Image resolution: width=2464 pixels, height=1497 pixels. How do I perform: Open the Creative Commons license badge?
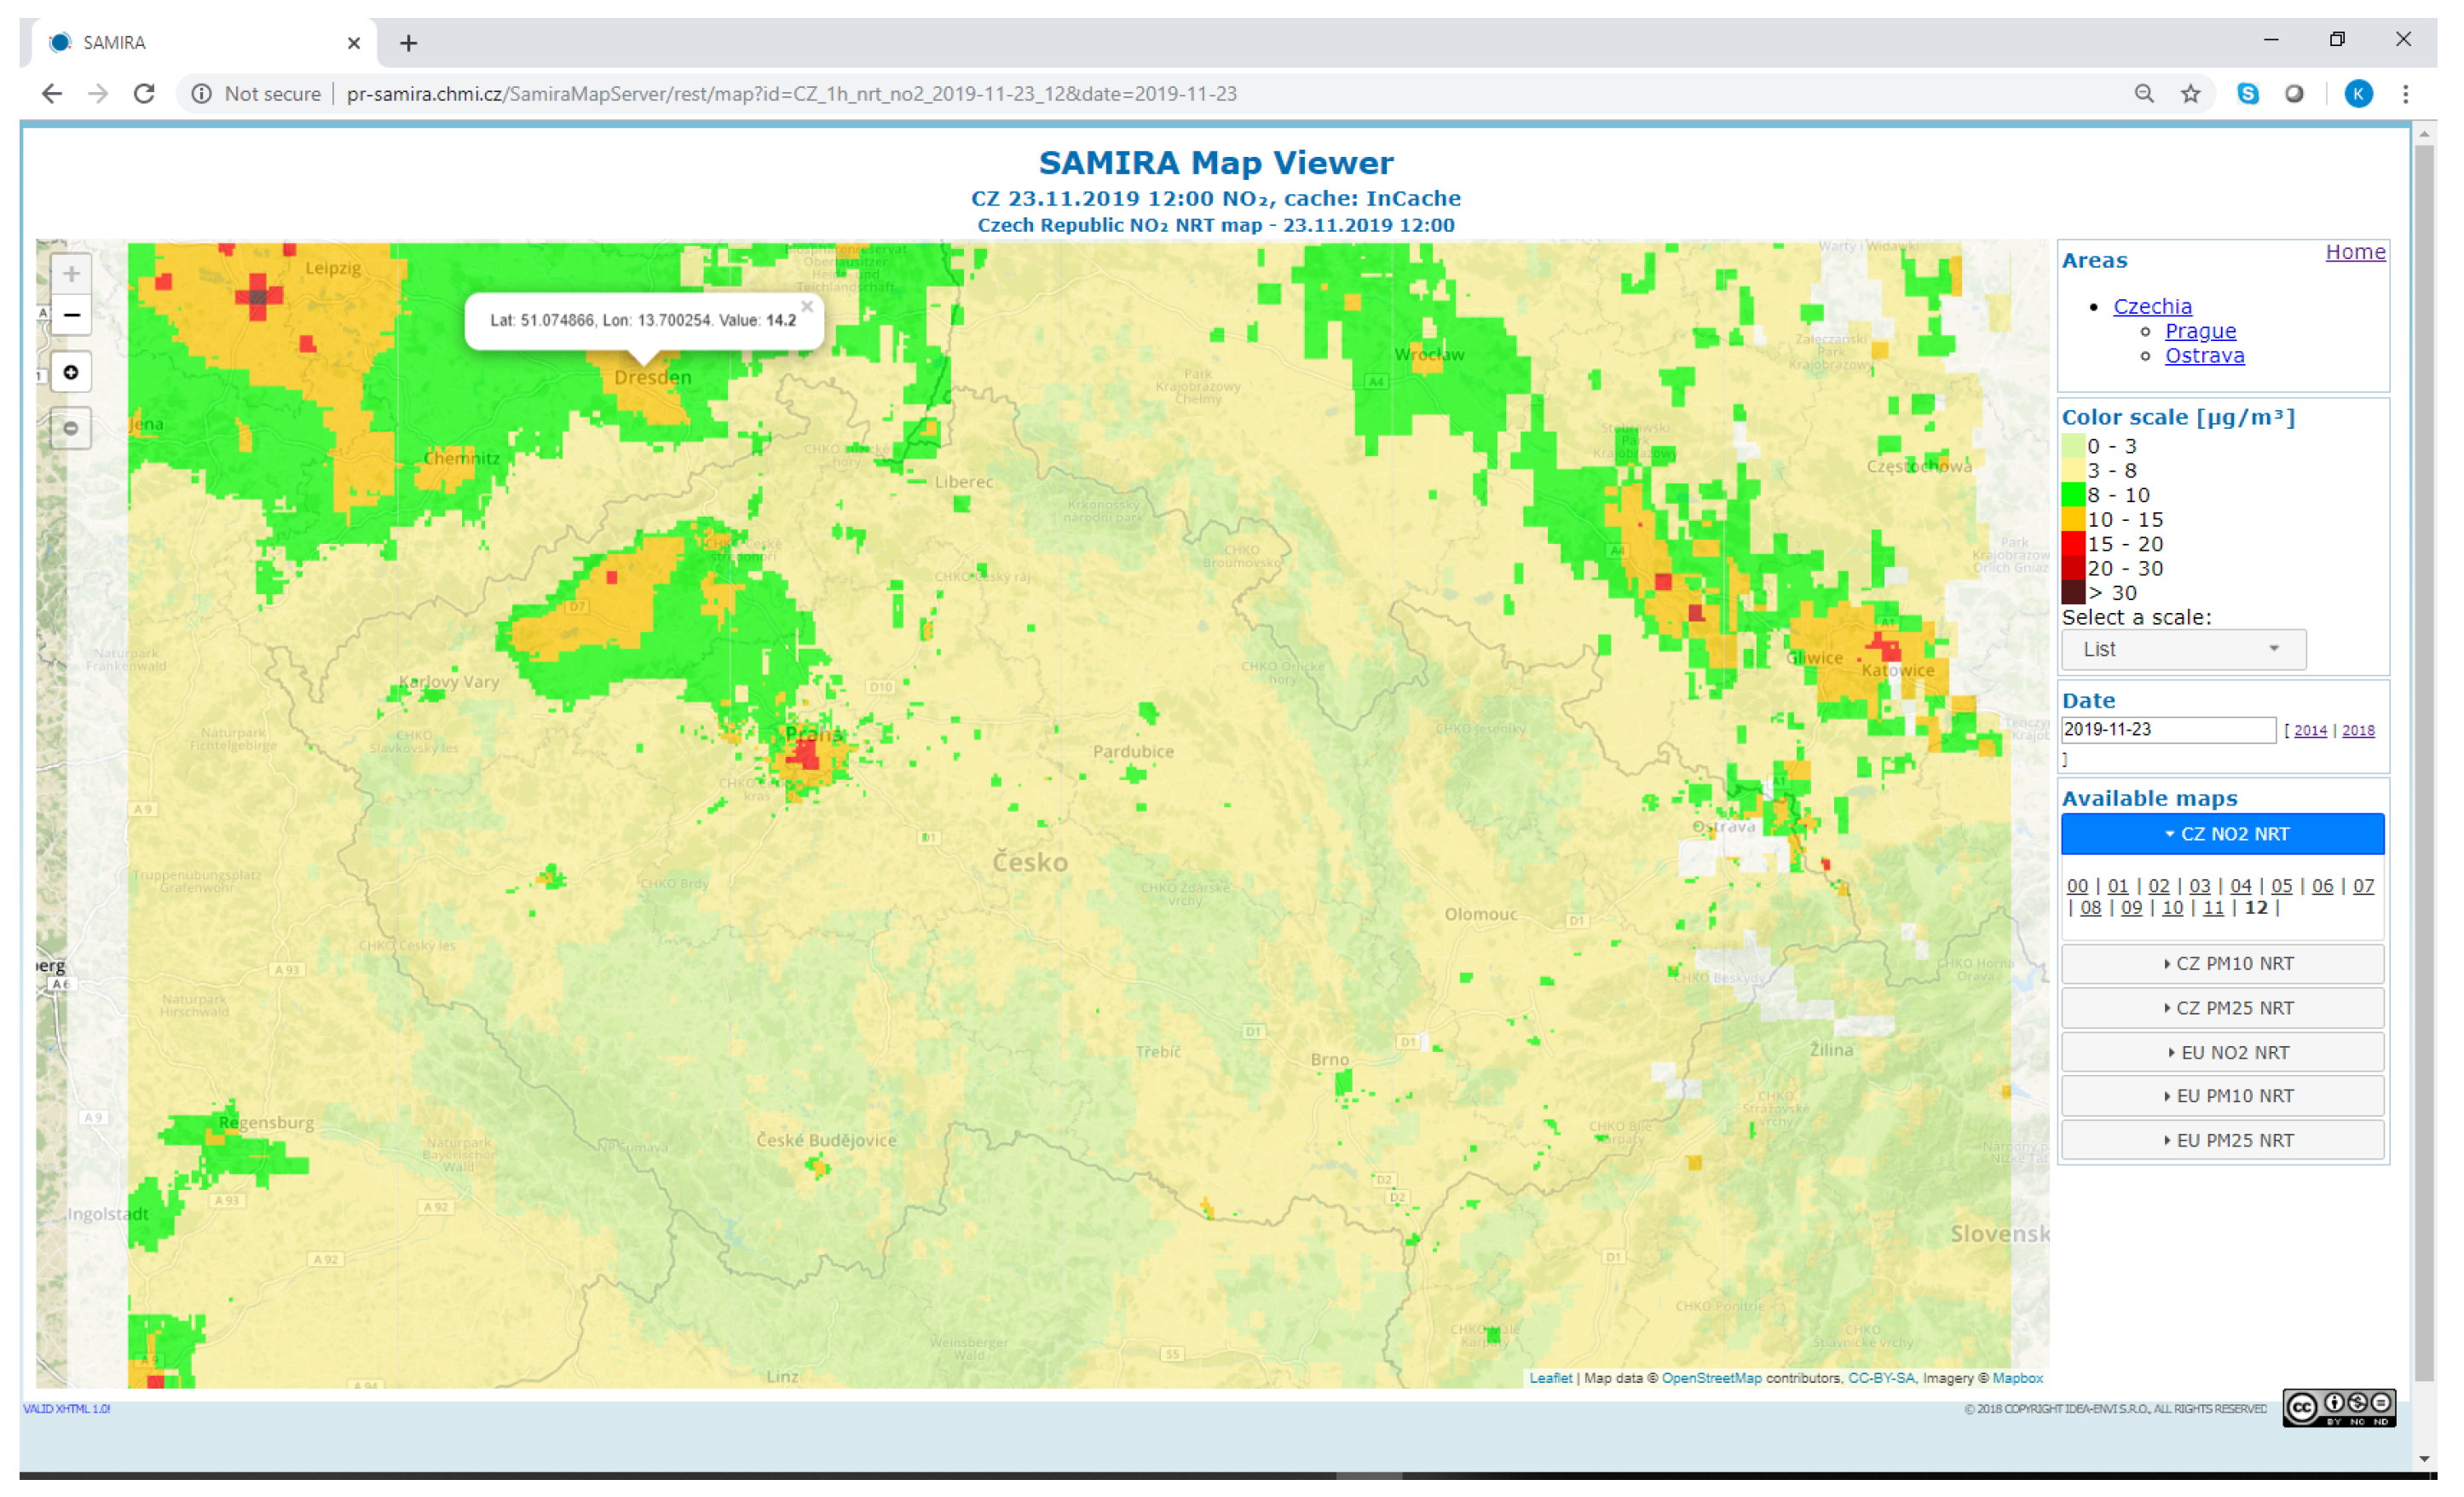(x=2338, y=1408)
